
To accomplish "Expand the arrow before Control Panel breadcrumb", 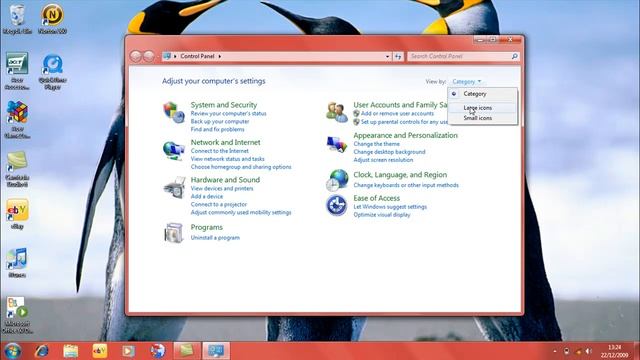I will click(x=176, y=56).
